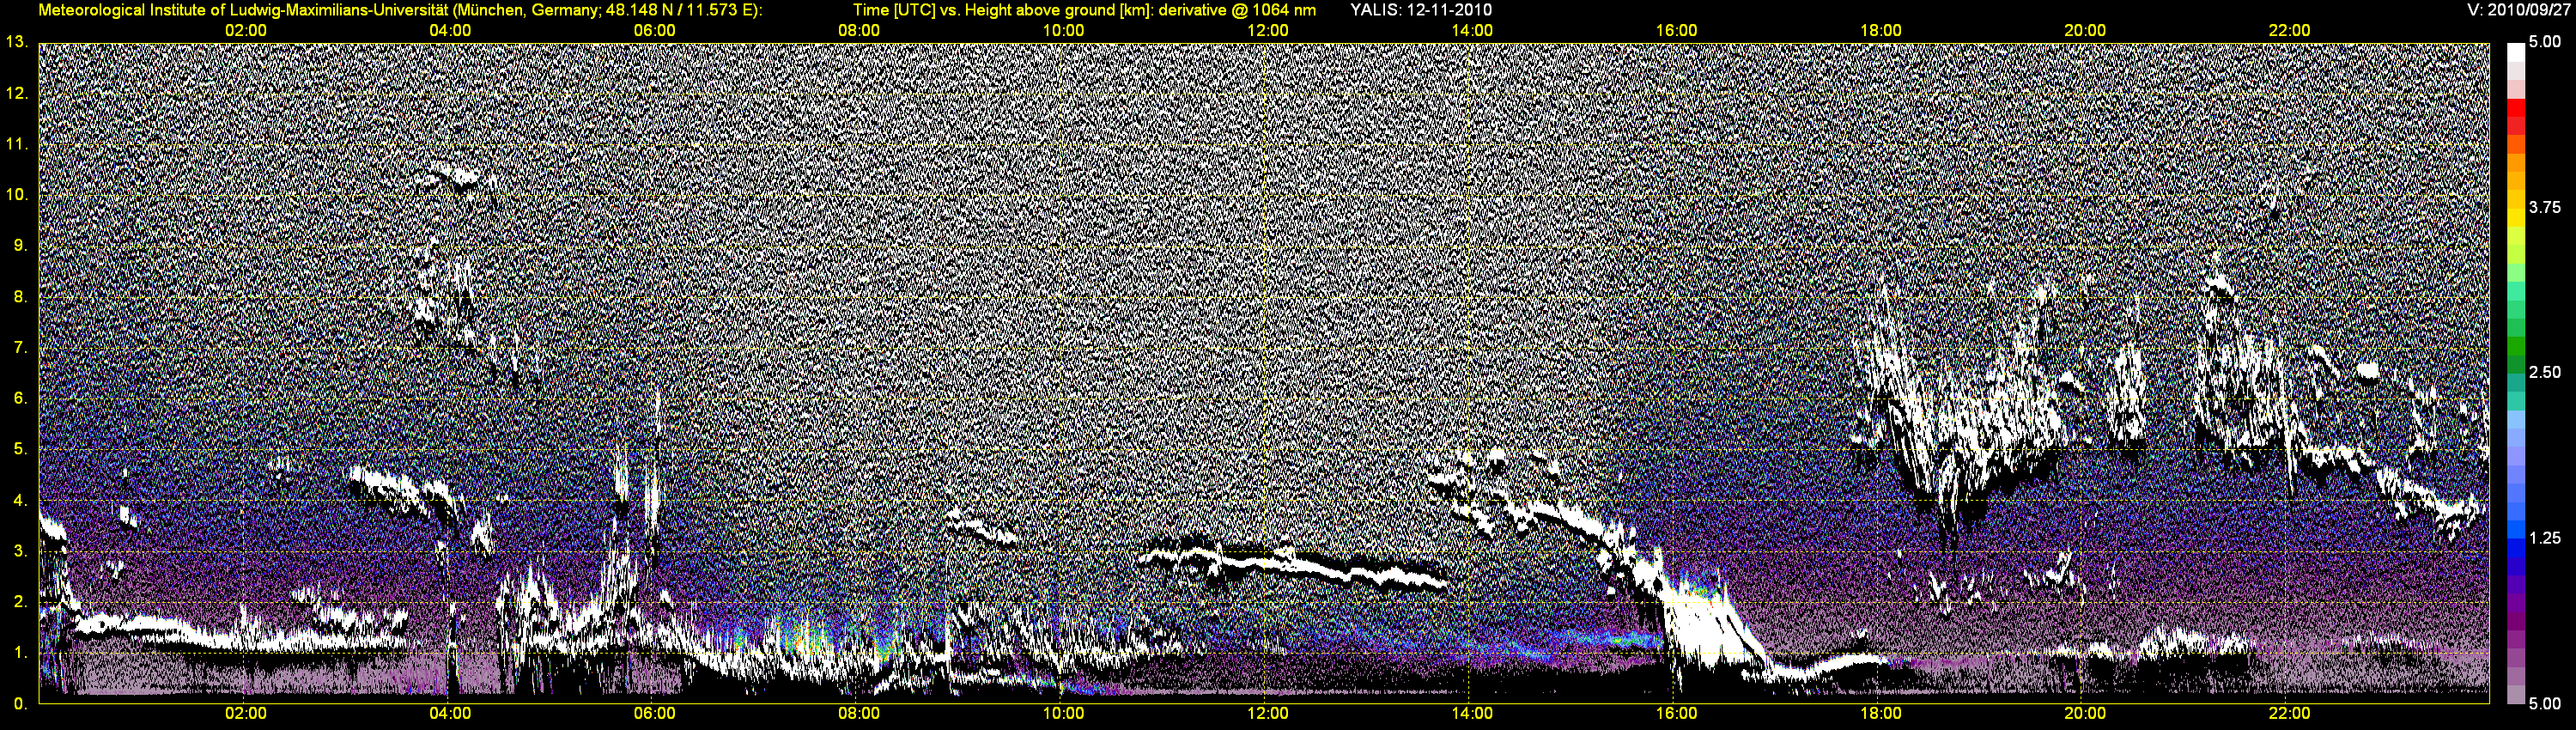Click 12:00 on the bottom time axis
This screenshot has height=730, width=2576.
(x=1267, y=713)
